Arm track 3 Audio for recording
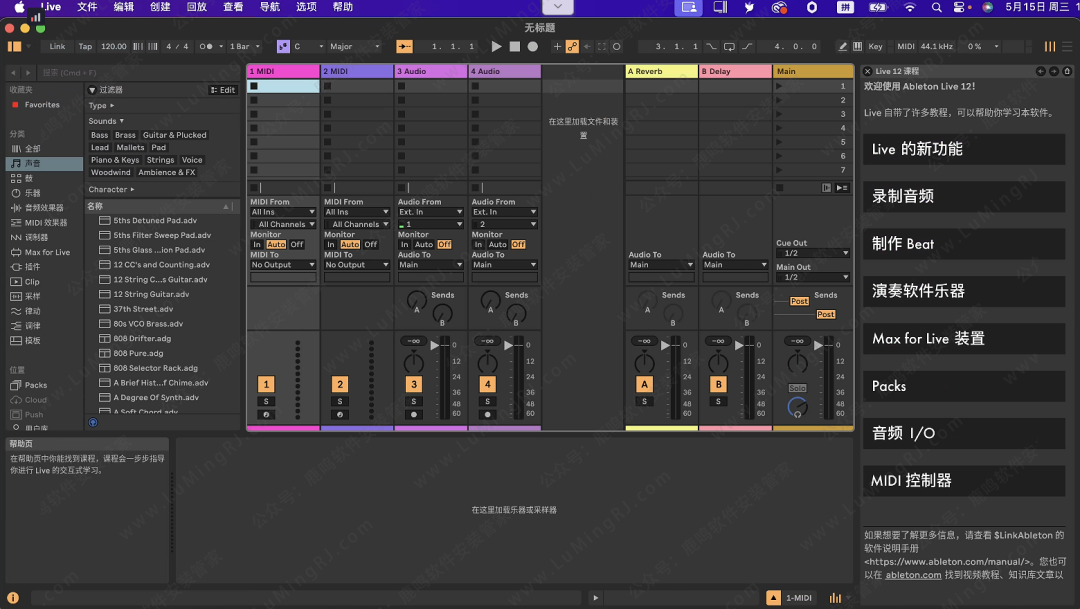The height and width of the screenshot is (609, 1080). [413, 414]
